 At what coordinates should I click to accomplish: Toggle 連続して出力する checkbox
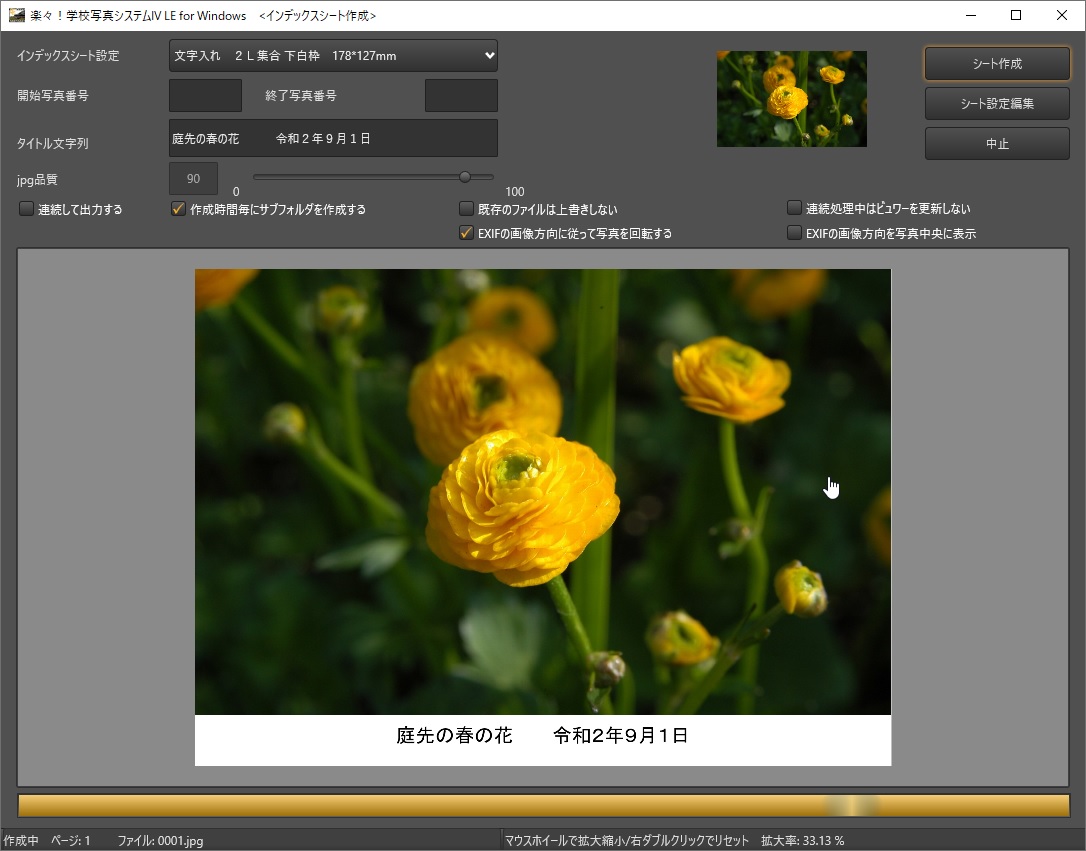[x=26, y=208]
